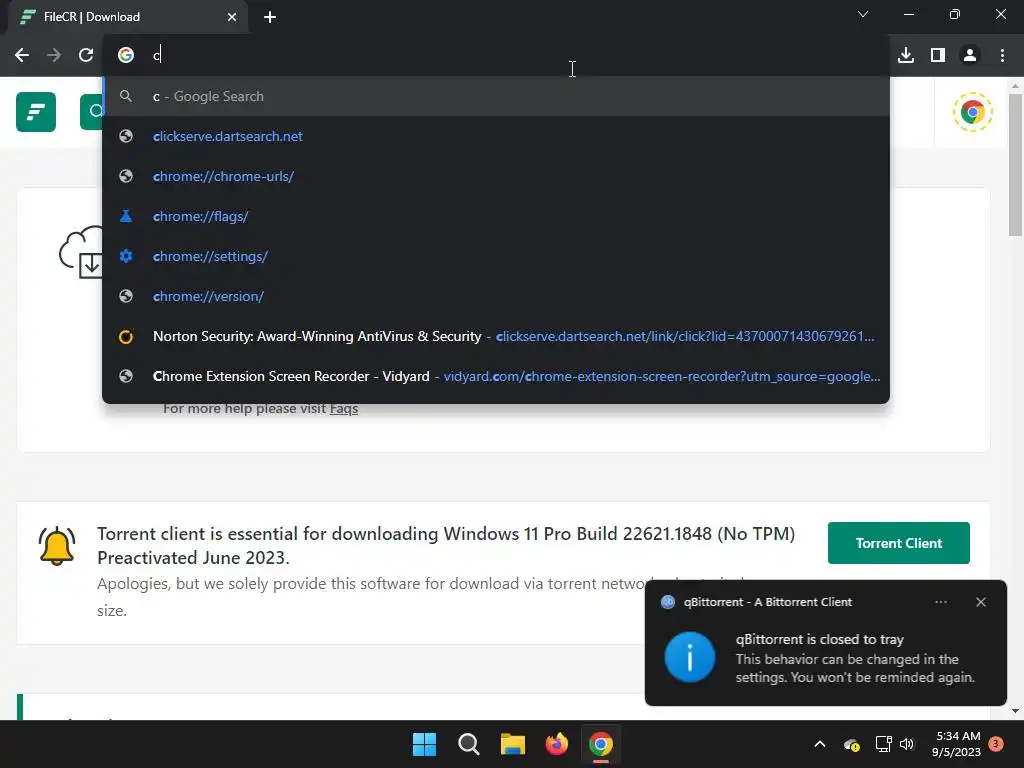Launch Firefox from the taskbar

556,744
